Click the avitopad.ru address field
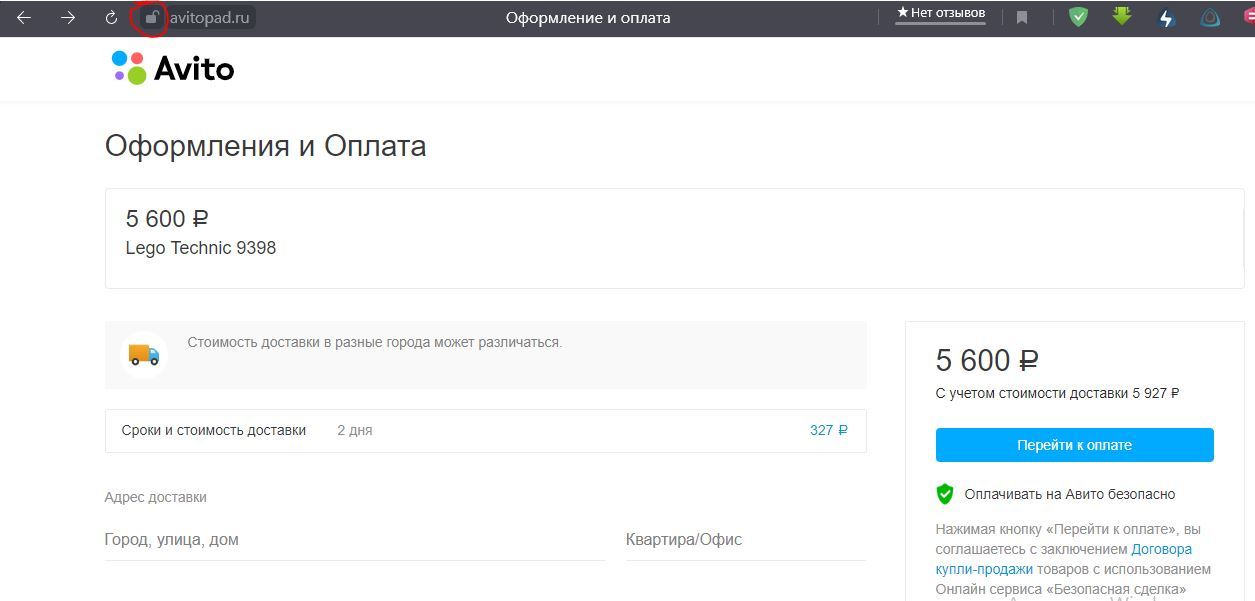This screenshot has width=1255, height=601. click(x=209, y=18)
